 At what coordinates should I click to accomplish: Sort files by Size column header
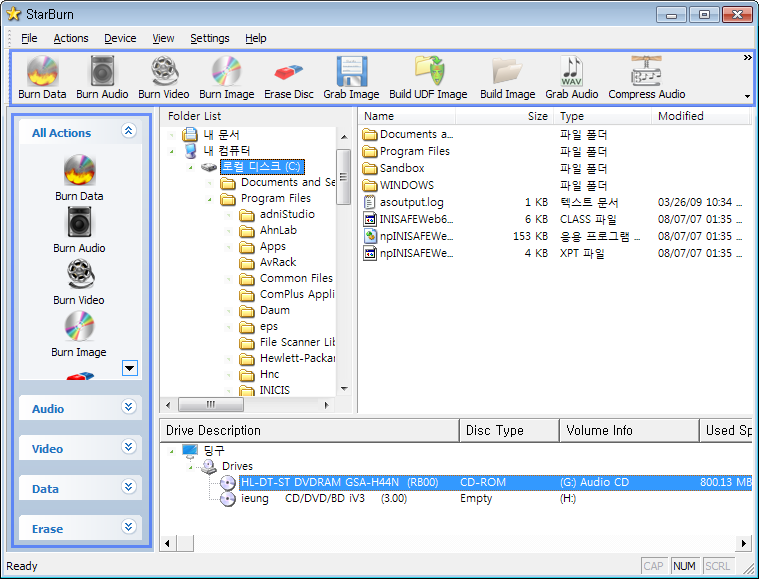click(504, 116)
